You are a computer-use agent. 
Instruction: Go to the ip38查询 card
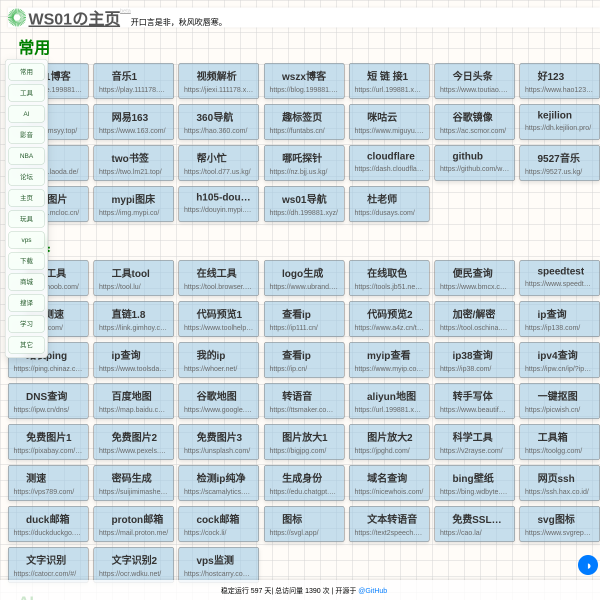pyautogui.click(x=474, y=360)
